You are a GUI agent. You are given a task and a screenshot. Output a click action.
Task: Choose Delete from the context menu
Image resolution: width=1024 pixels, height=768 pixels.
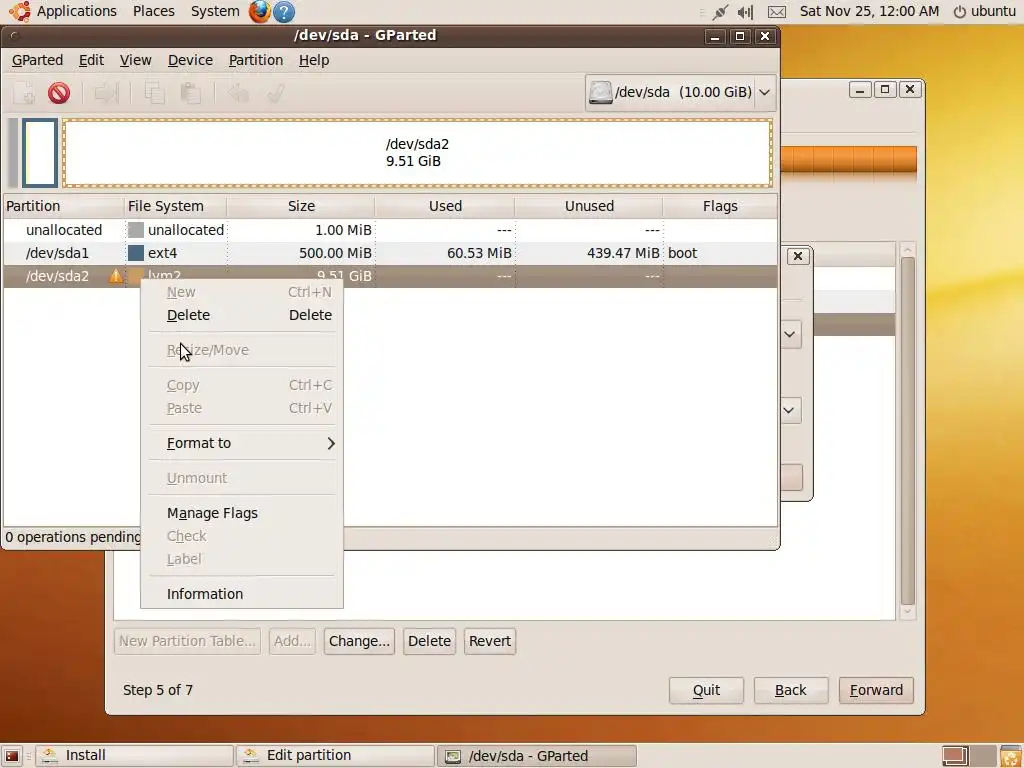click(x=242, y=315)
